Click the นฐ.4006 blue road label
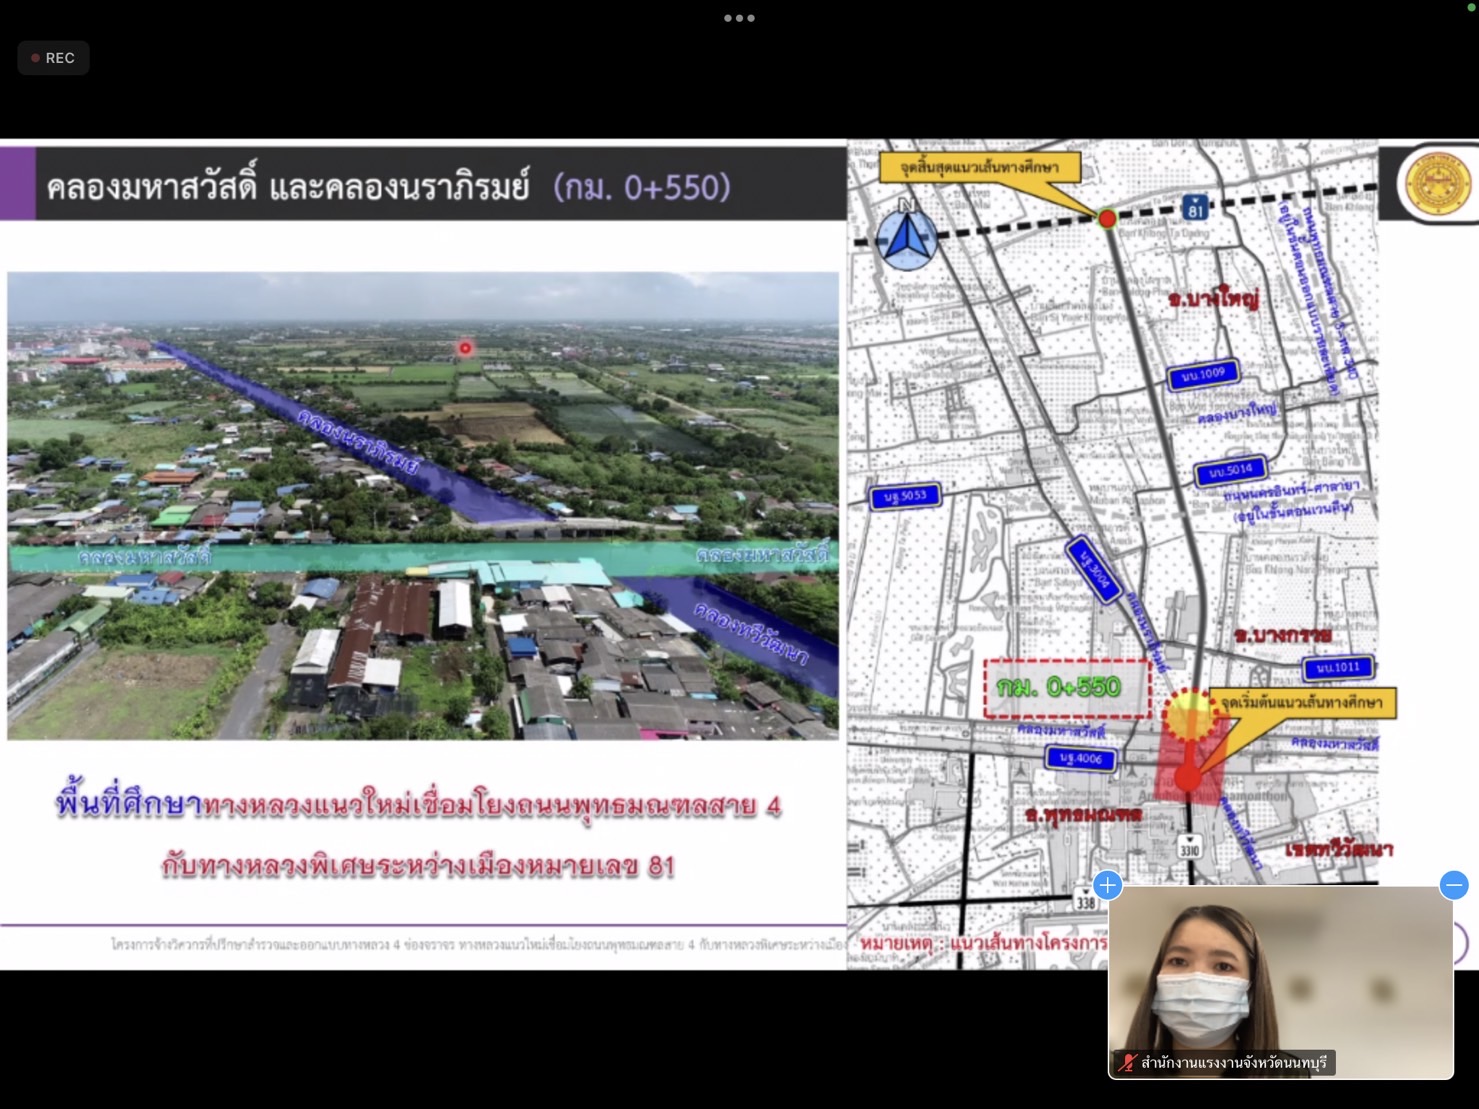The image size is (1479, 1109). (1080, 758)
